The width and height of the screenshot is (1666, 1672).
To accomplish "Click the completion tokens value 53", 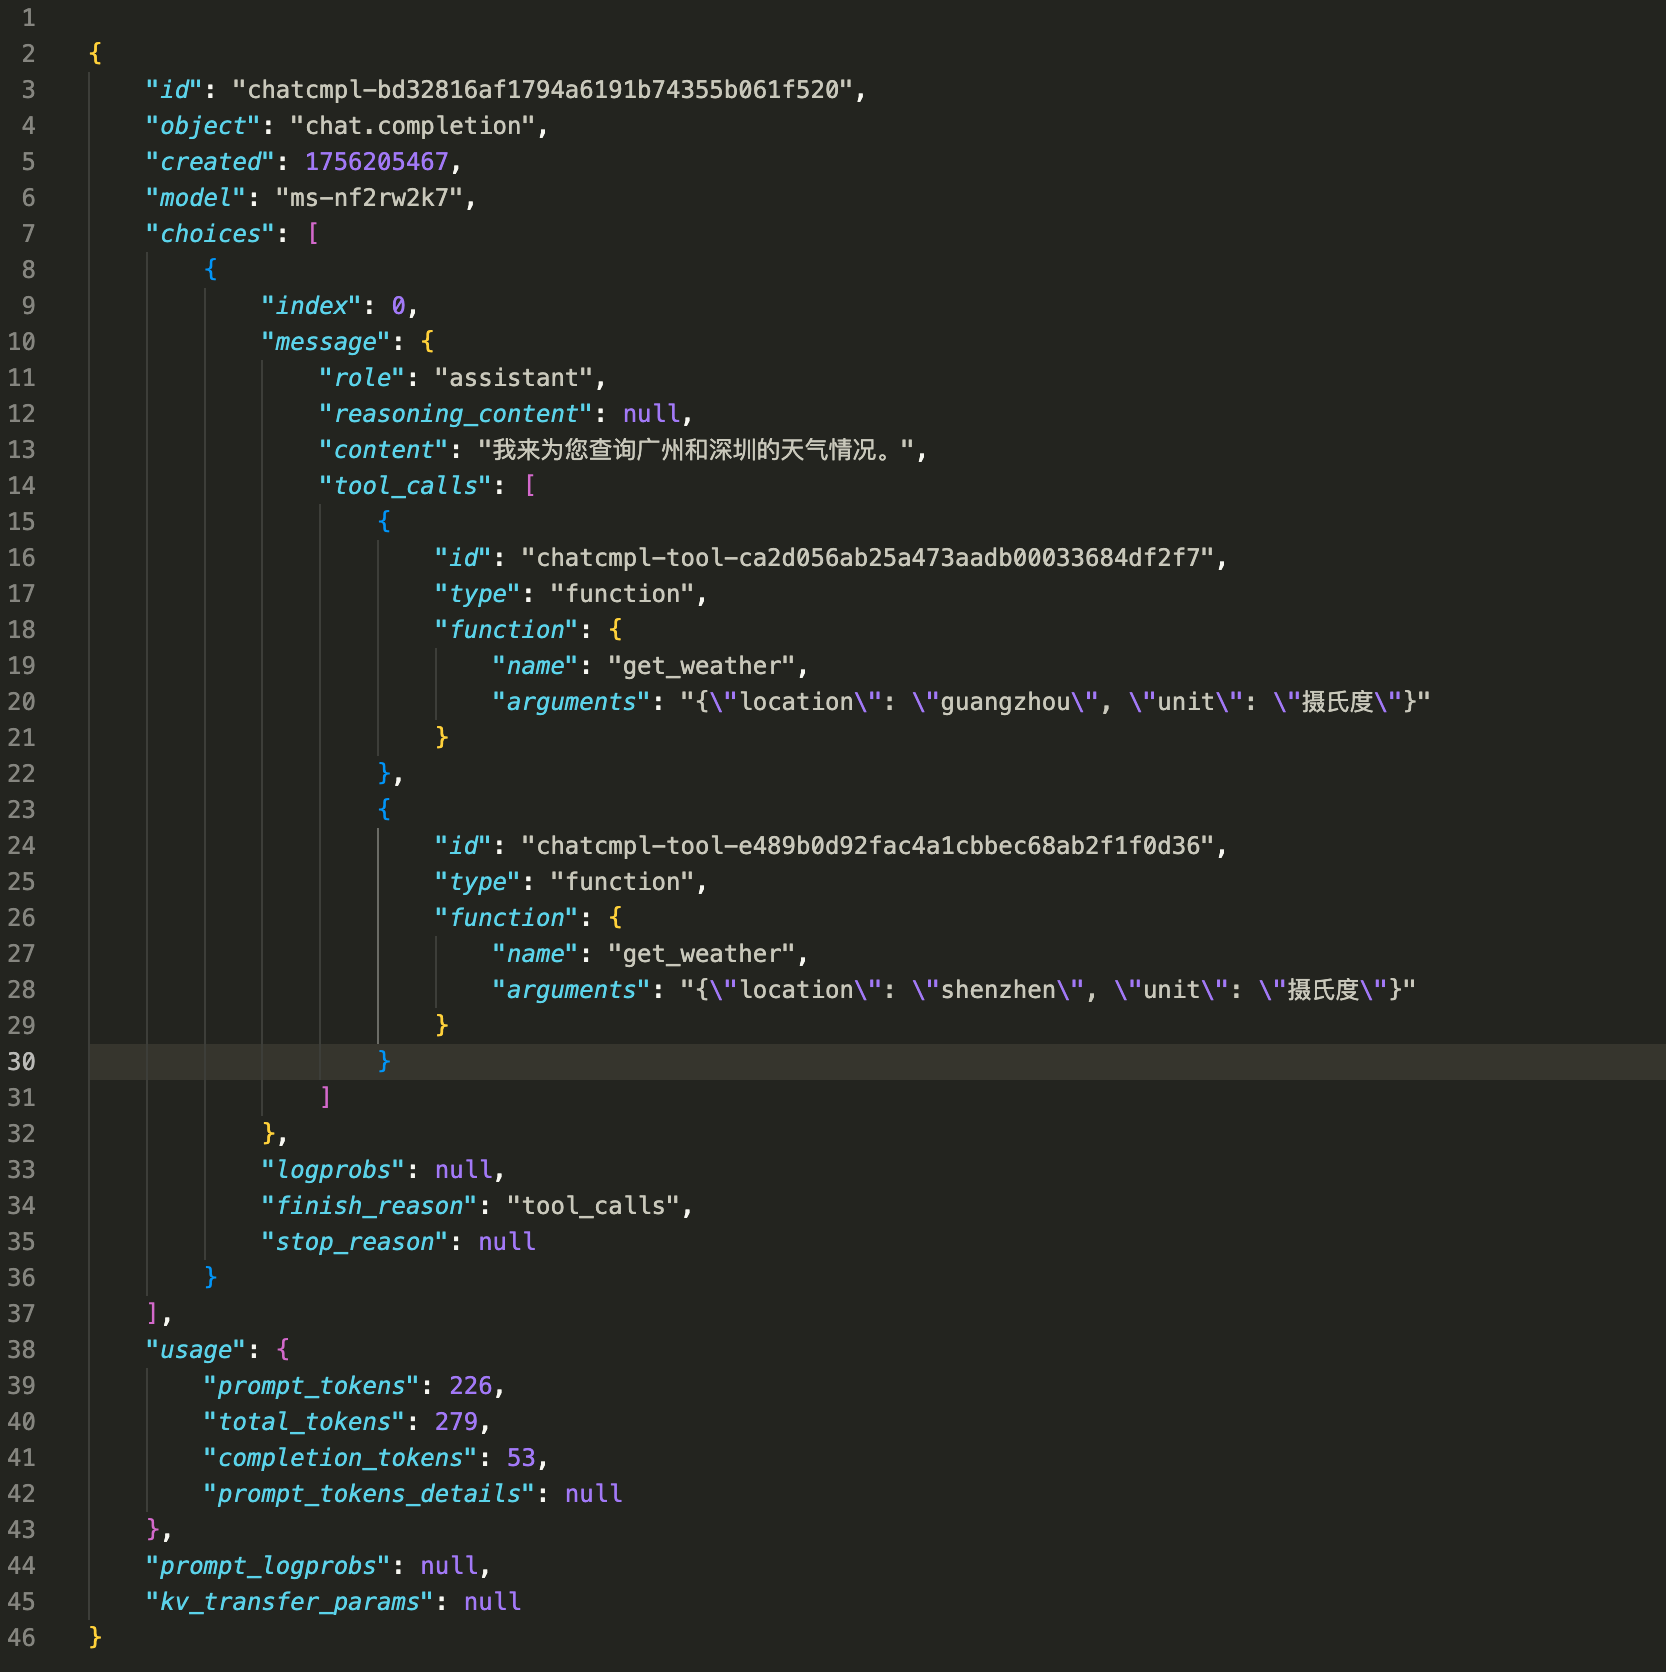I will click(x=521, y=1458).
